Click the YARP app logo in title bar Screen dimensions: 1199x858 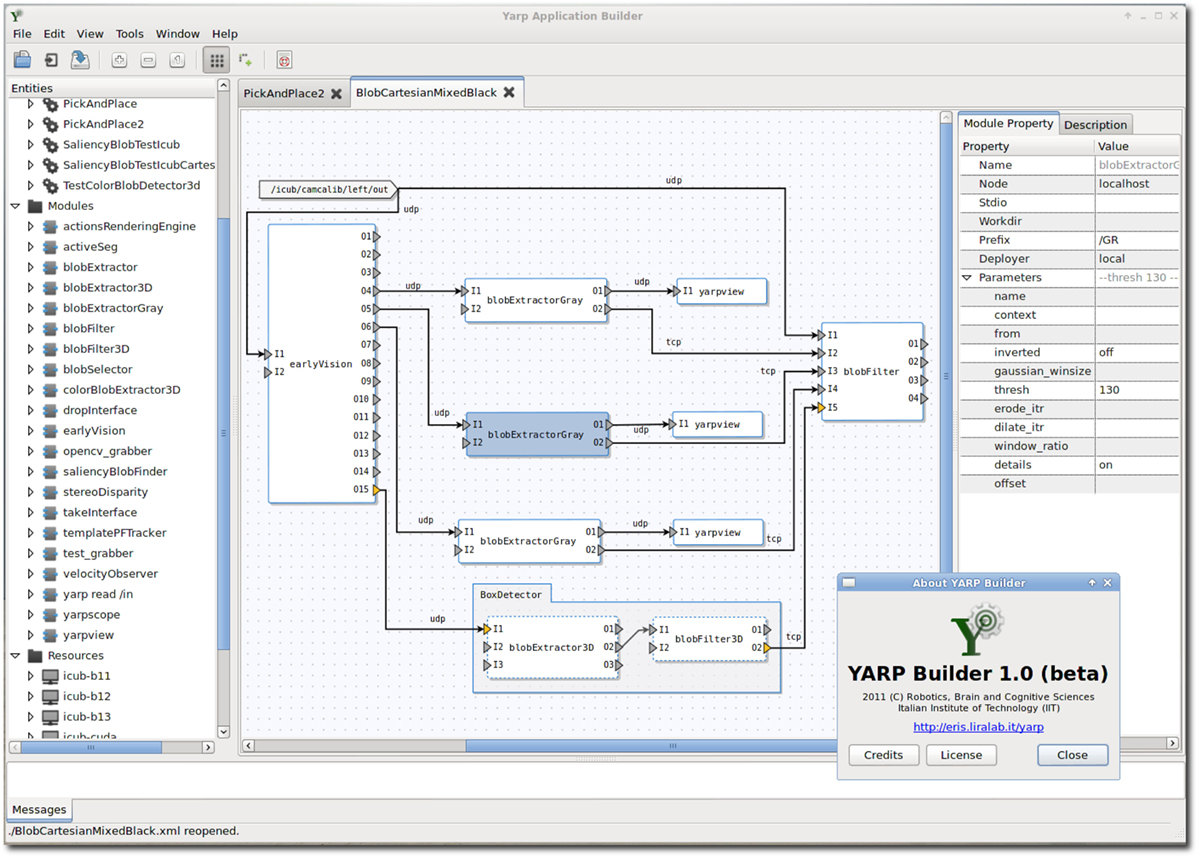click(x=16, y=15)
